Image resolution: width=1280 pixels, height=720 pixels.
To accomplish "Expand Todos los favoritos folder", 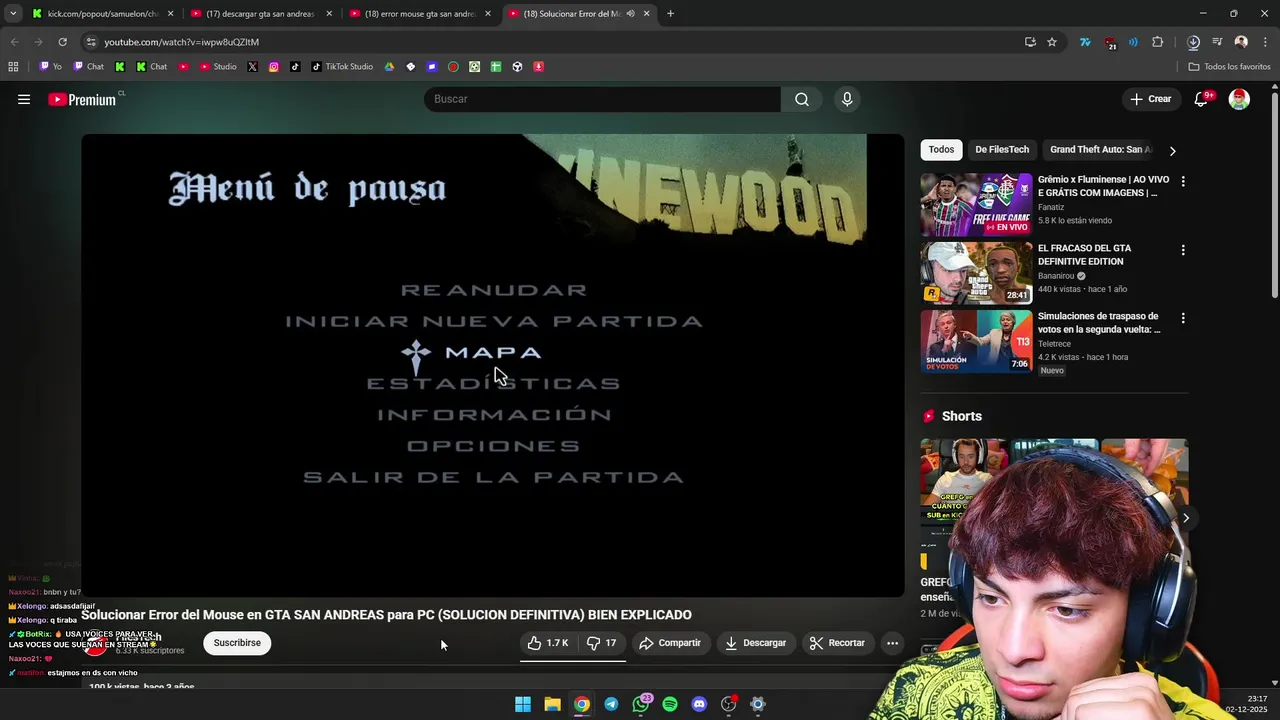I will pos(1229,67).
